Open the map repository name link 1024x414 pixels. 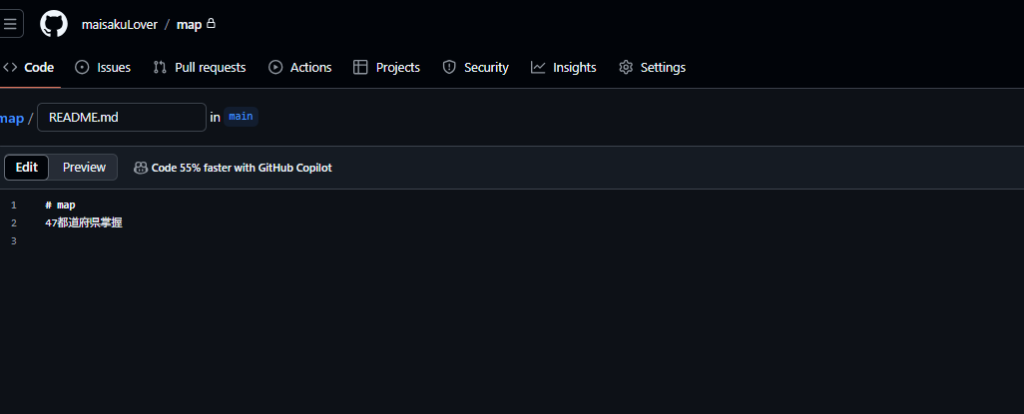point(189,25)
